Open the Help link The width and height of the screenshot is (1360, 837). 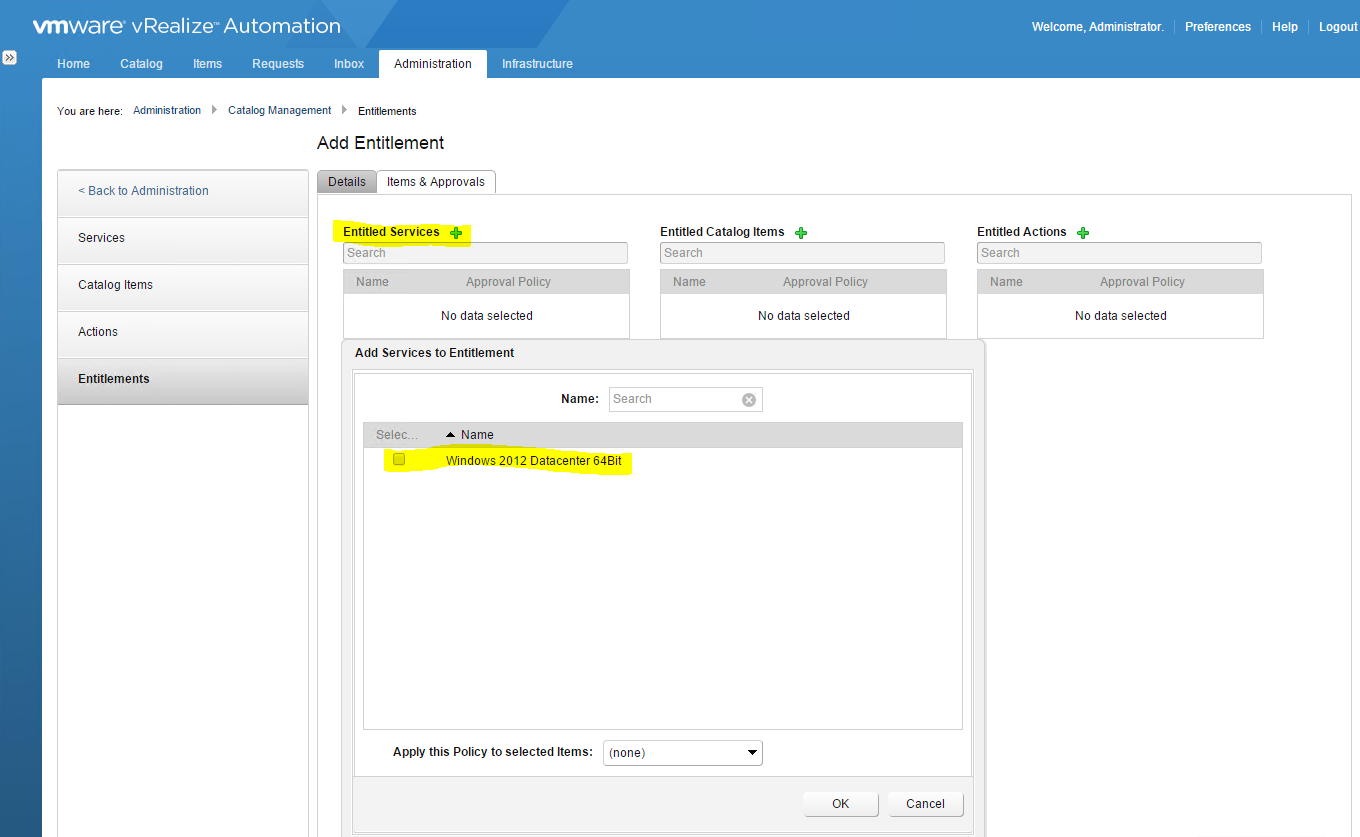1285,27
